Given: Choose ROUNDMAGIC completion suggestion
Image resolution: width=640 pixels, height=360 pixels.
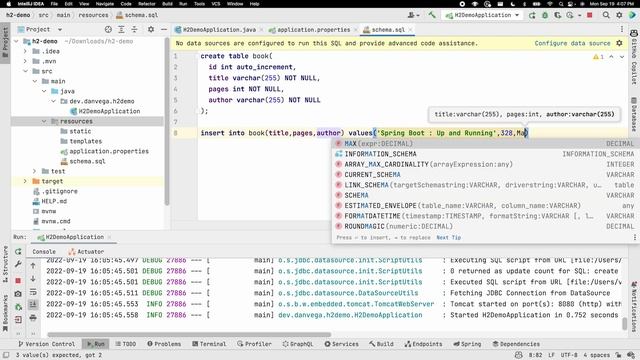Looking at the screenshot, I should click(x=484, y=226).
